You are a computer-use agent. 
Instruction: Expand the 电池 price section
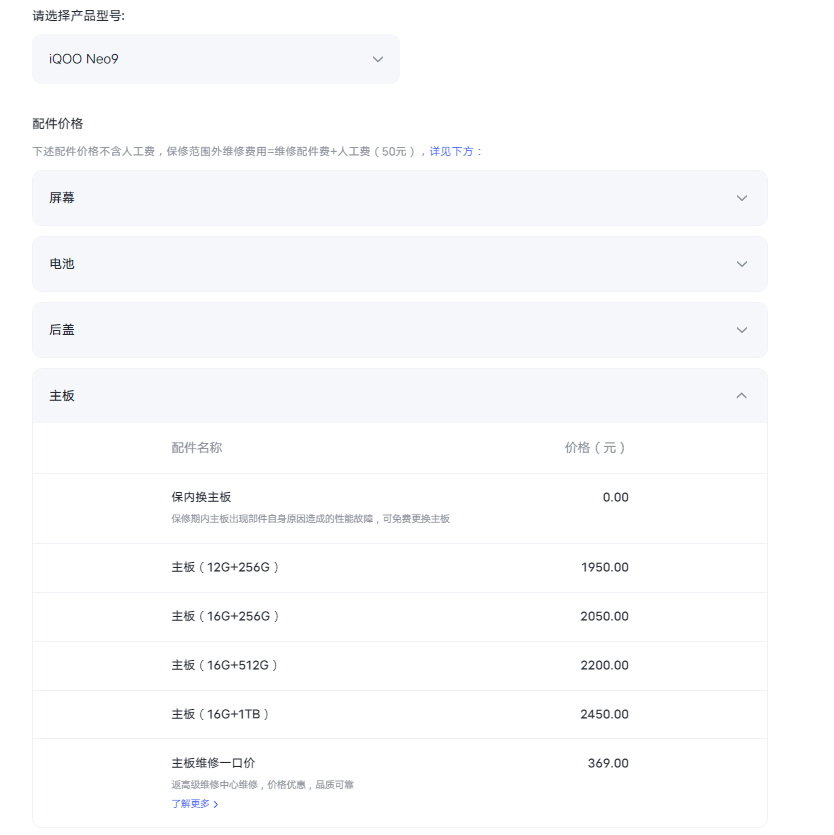point(62,264)
